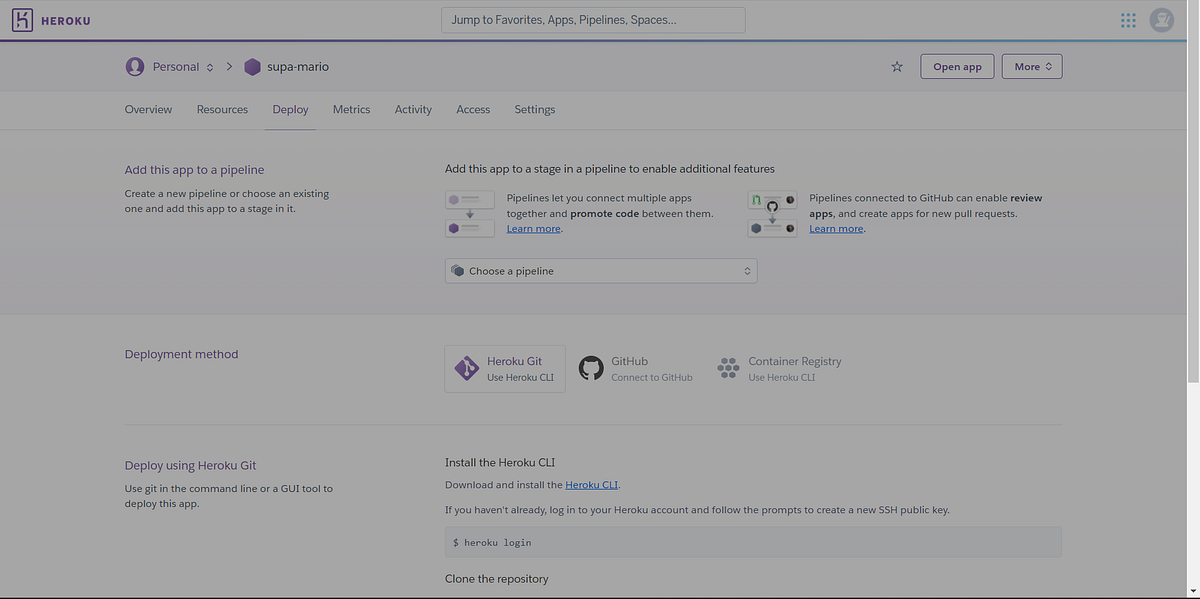Switch to the Resources tab
Screen dimensions: 1200x599
click(222, 109)
